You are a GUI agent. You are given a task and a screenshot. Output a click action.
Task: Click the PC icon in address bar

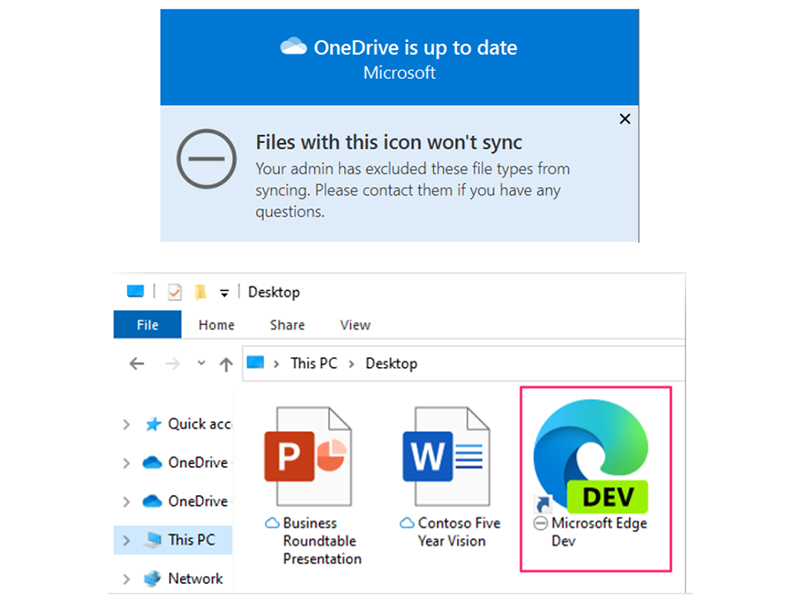(x=255, y=363)
